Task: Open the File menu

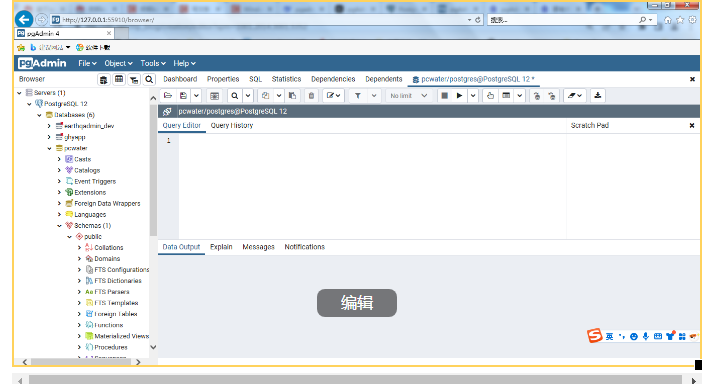Action: pyautogui.click(x=87, y=64)
